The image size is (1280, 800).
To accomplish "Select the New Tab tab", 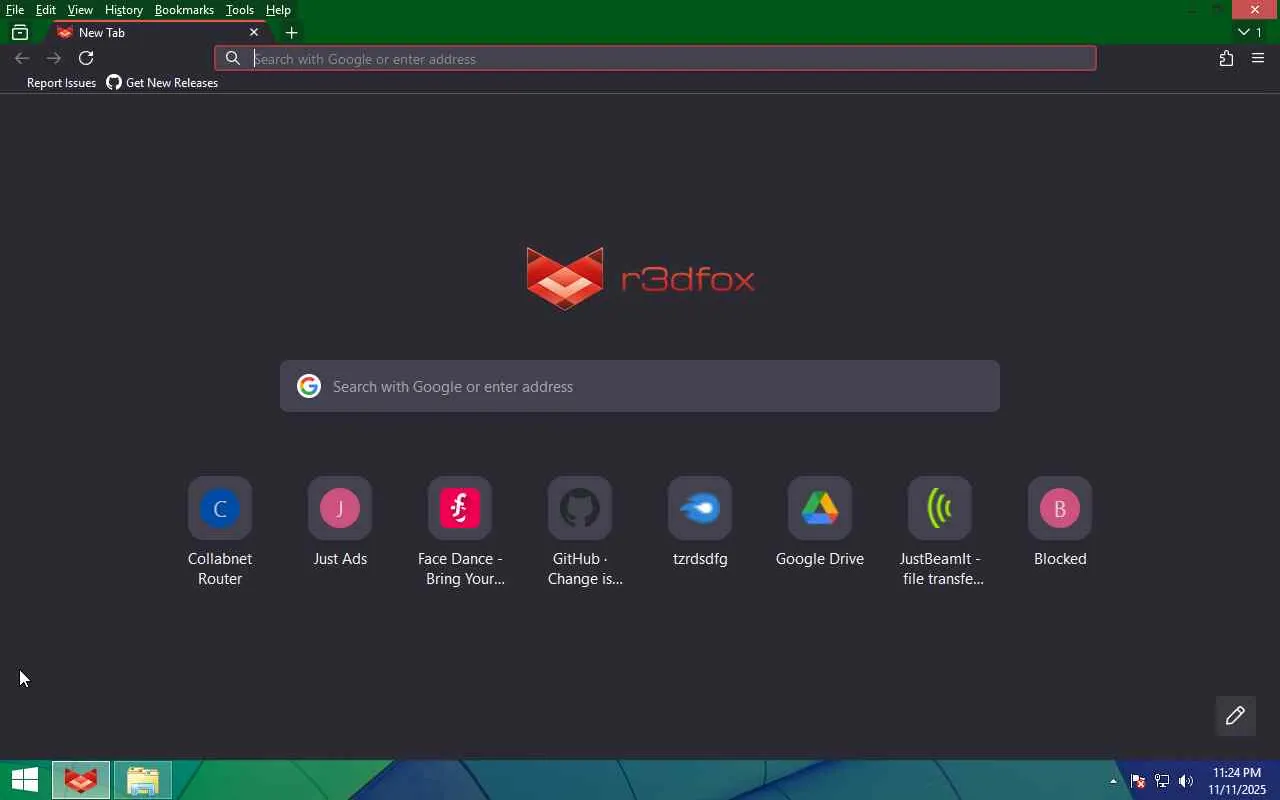I will tap(158, 32).
